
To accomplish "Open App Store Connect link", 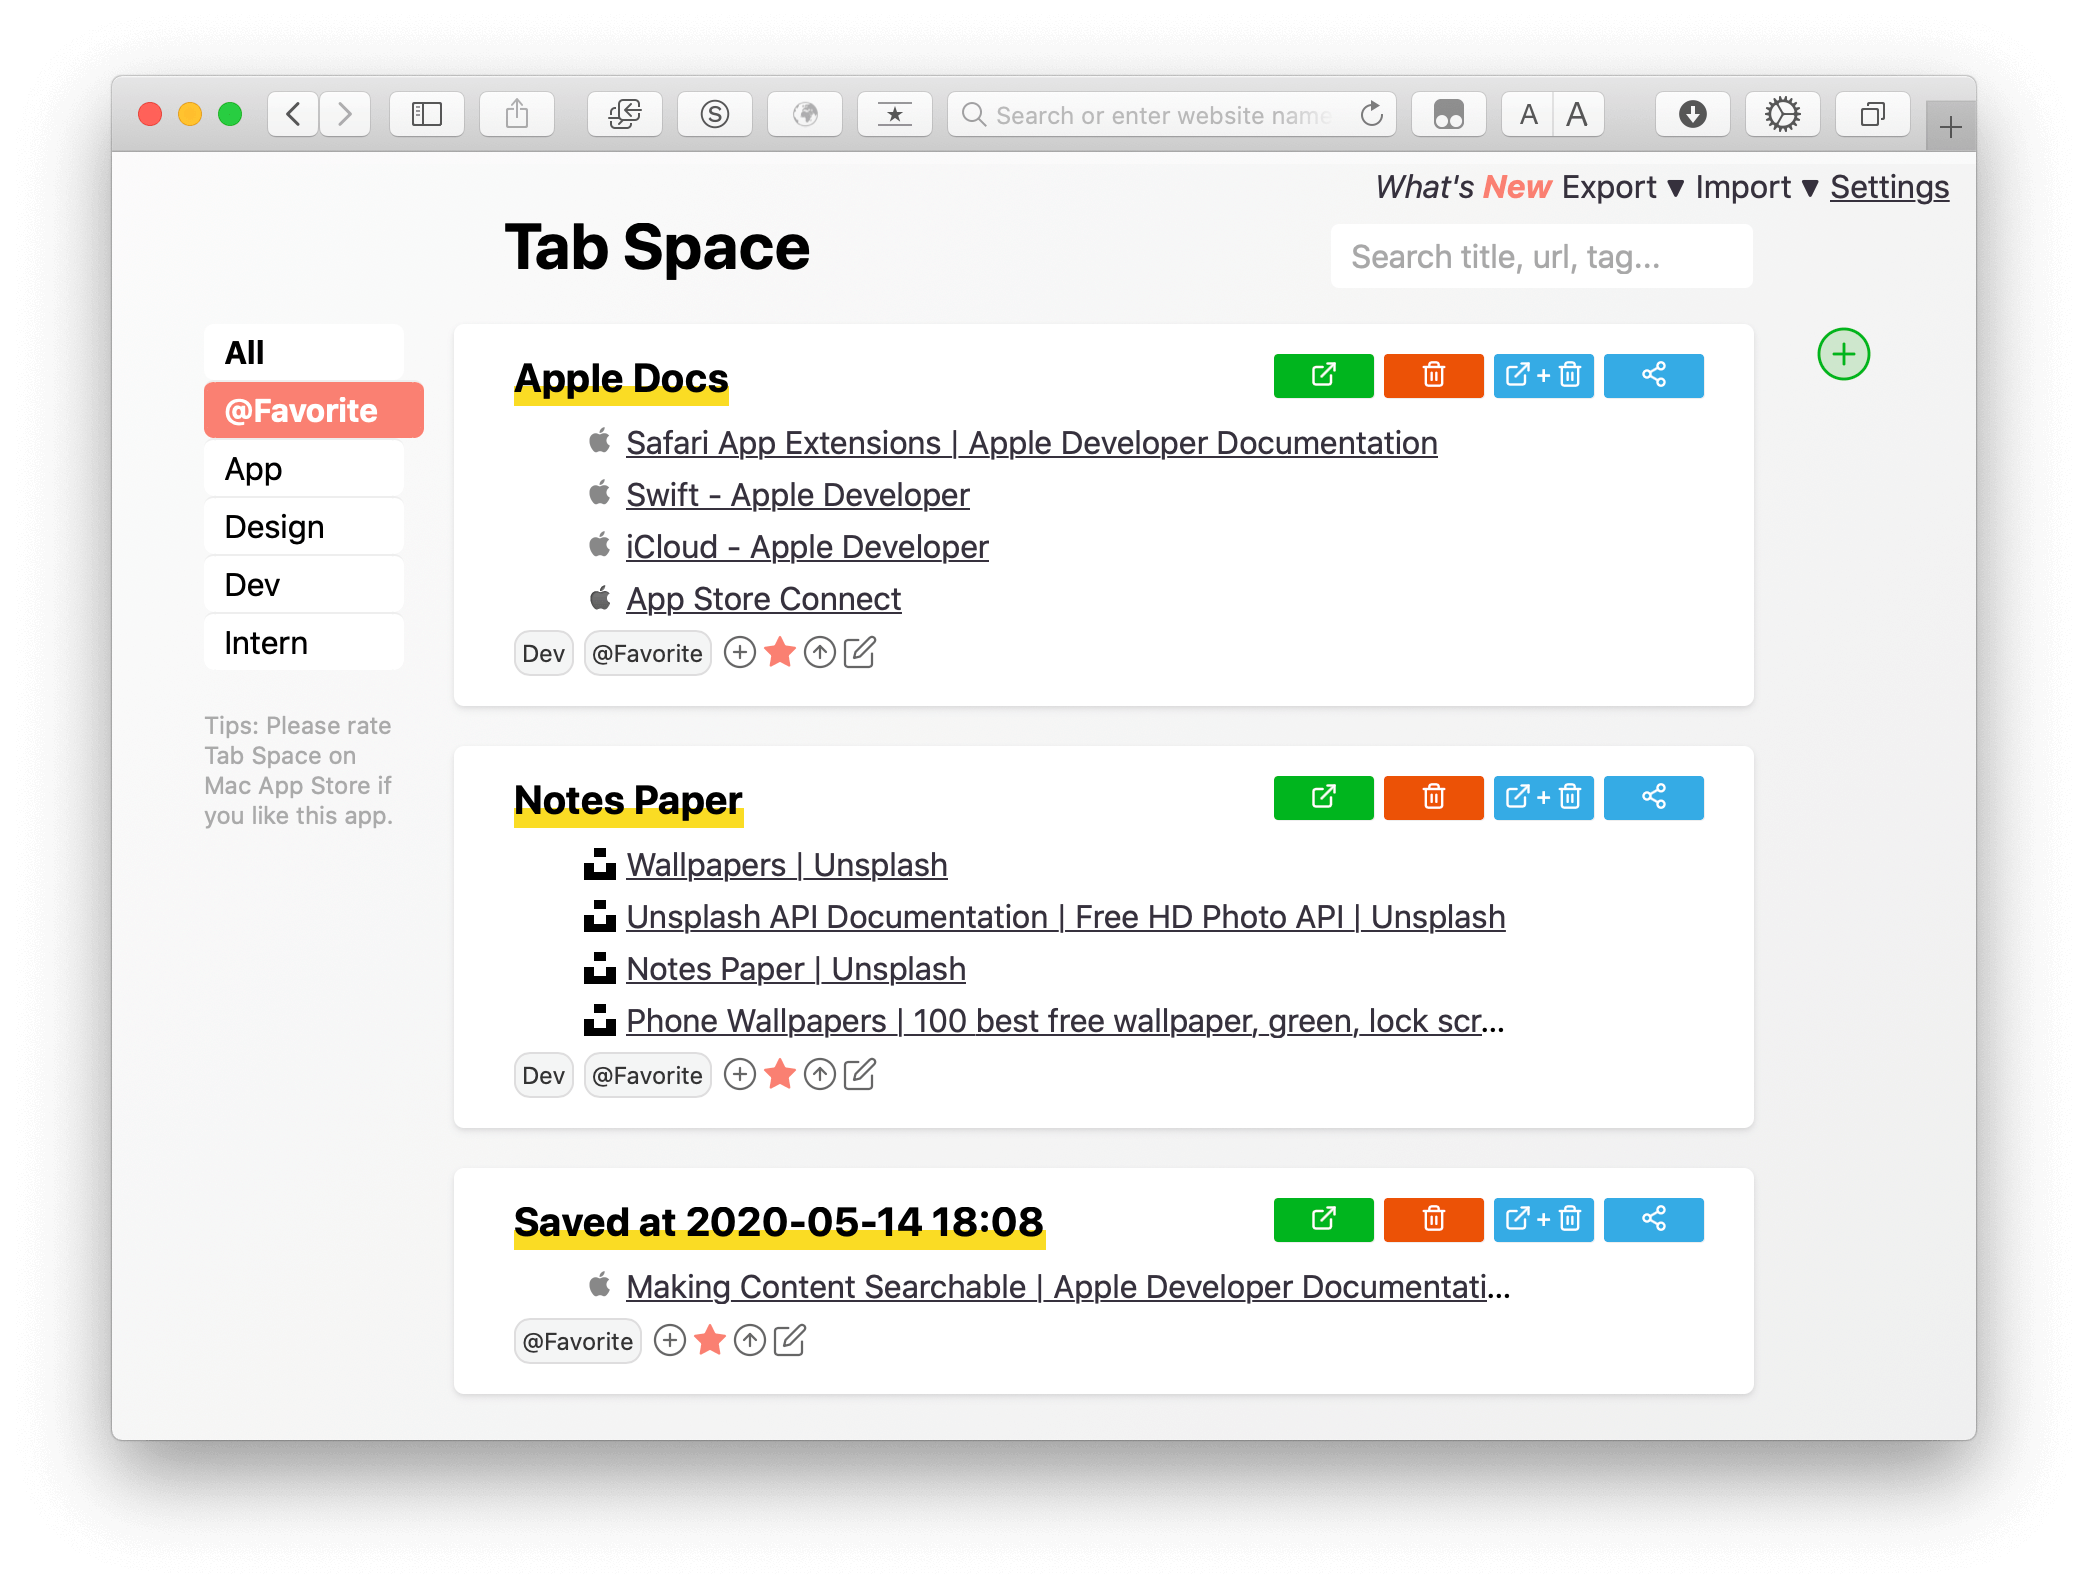I will click(763, 599).
